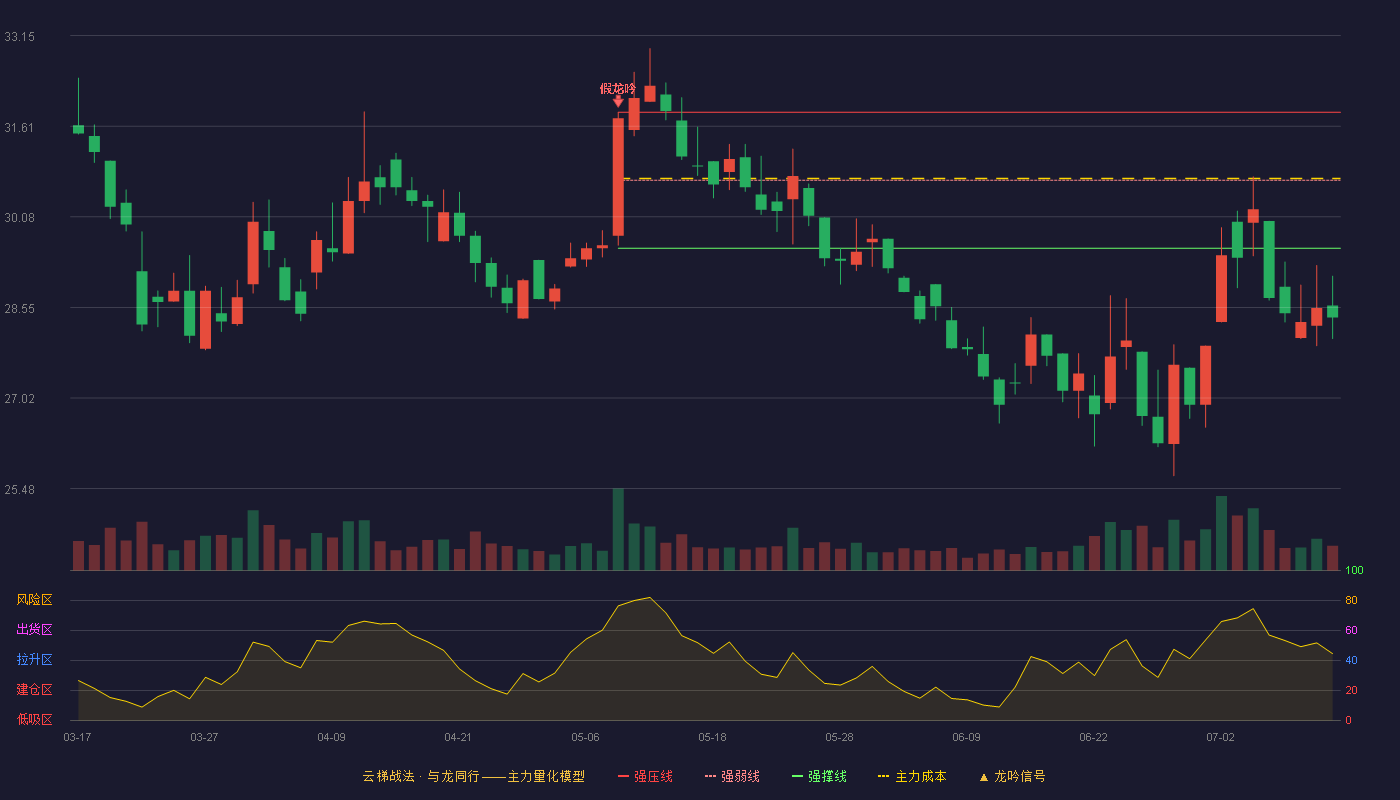The height and width of the screenshot is (800, 1400).
Task: Click the 假龙吟 red down-arrow marker
Action: 618,101
